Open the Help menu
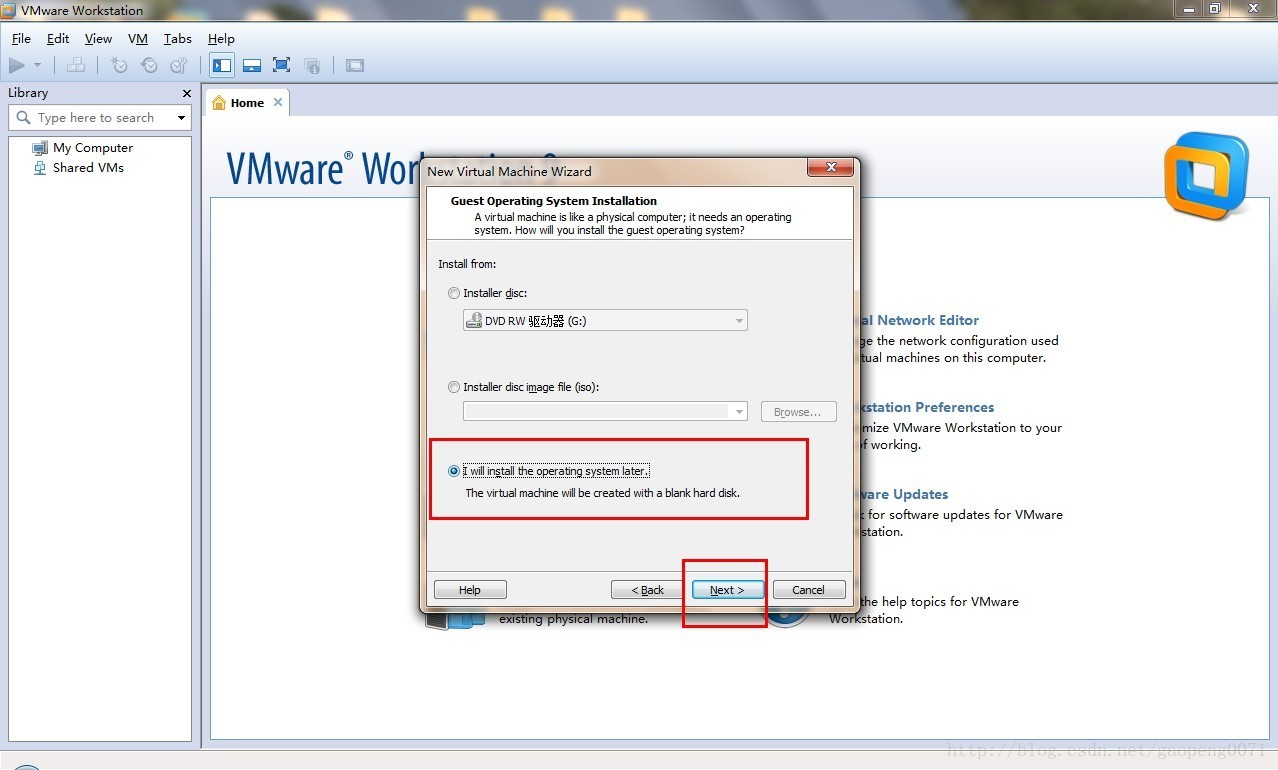The height and width of the screenshot is (770, 1278). coord(221,39)
